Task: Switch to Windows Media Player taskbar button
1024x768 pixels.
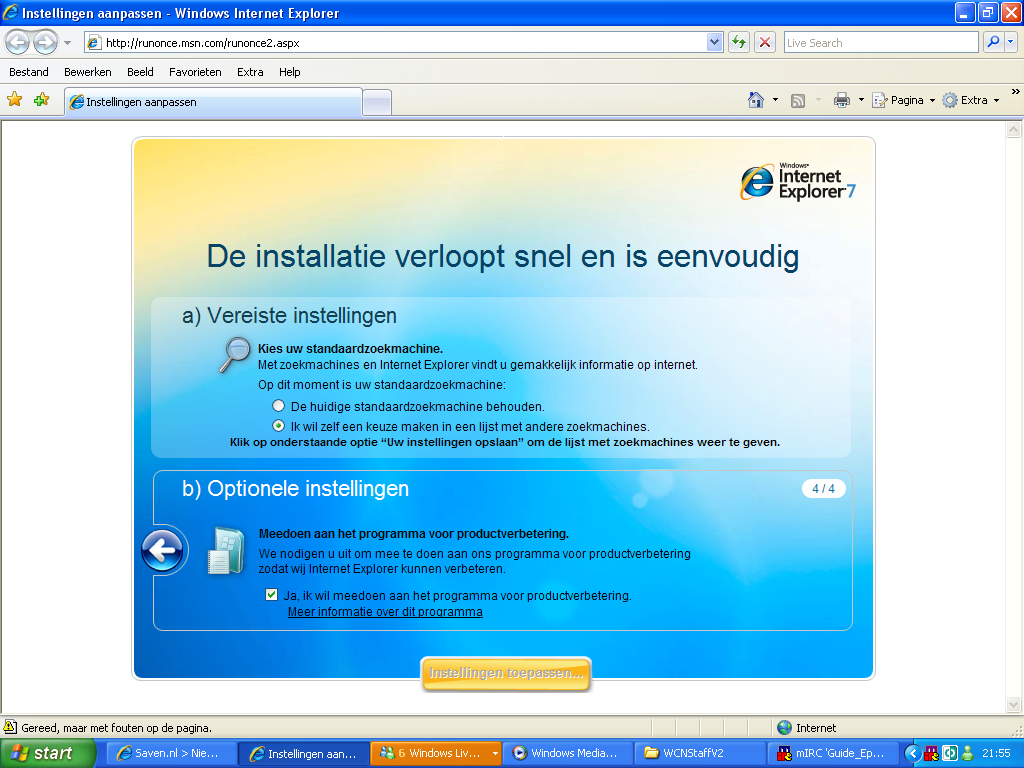Action: click(568, 753)
